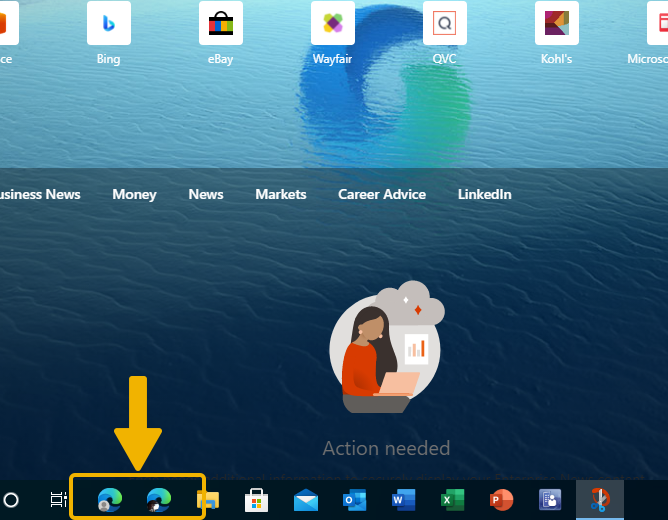Image resolution: width=668 pixels, height=520 pixels.
Task: Open the Teams-style people app icon in the taskbar
Action: pyautogui.click(x=550, y=500)
